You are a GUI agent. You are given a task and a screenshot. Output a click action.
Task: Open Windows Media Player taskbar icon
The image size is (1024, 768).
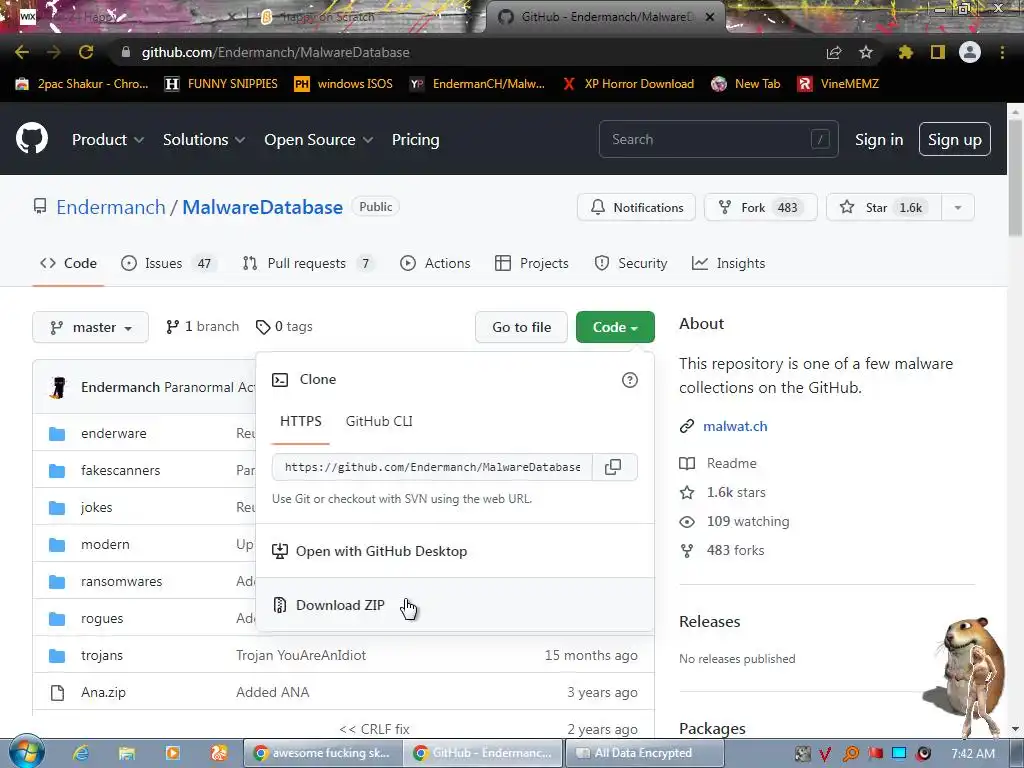pos(172,753)
